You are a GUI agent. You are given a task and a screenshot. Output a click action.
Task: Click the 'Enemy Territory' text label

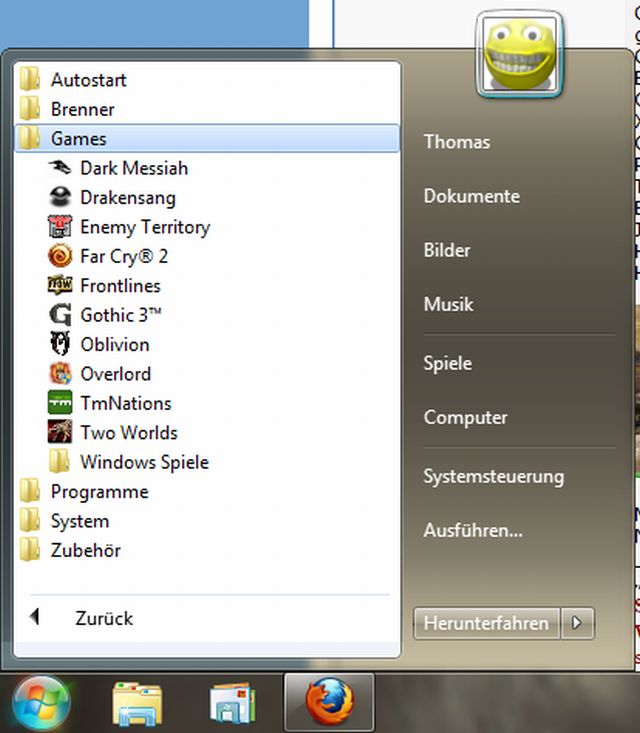click(x=145, y=227)
